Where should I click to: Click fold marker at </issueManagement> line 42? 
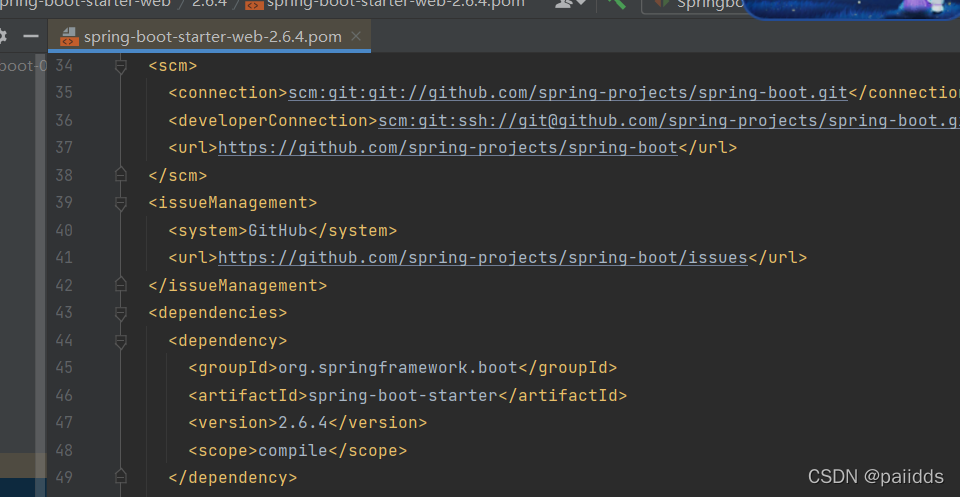point(121,285)
